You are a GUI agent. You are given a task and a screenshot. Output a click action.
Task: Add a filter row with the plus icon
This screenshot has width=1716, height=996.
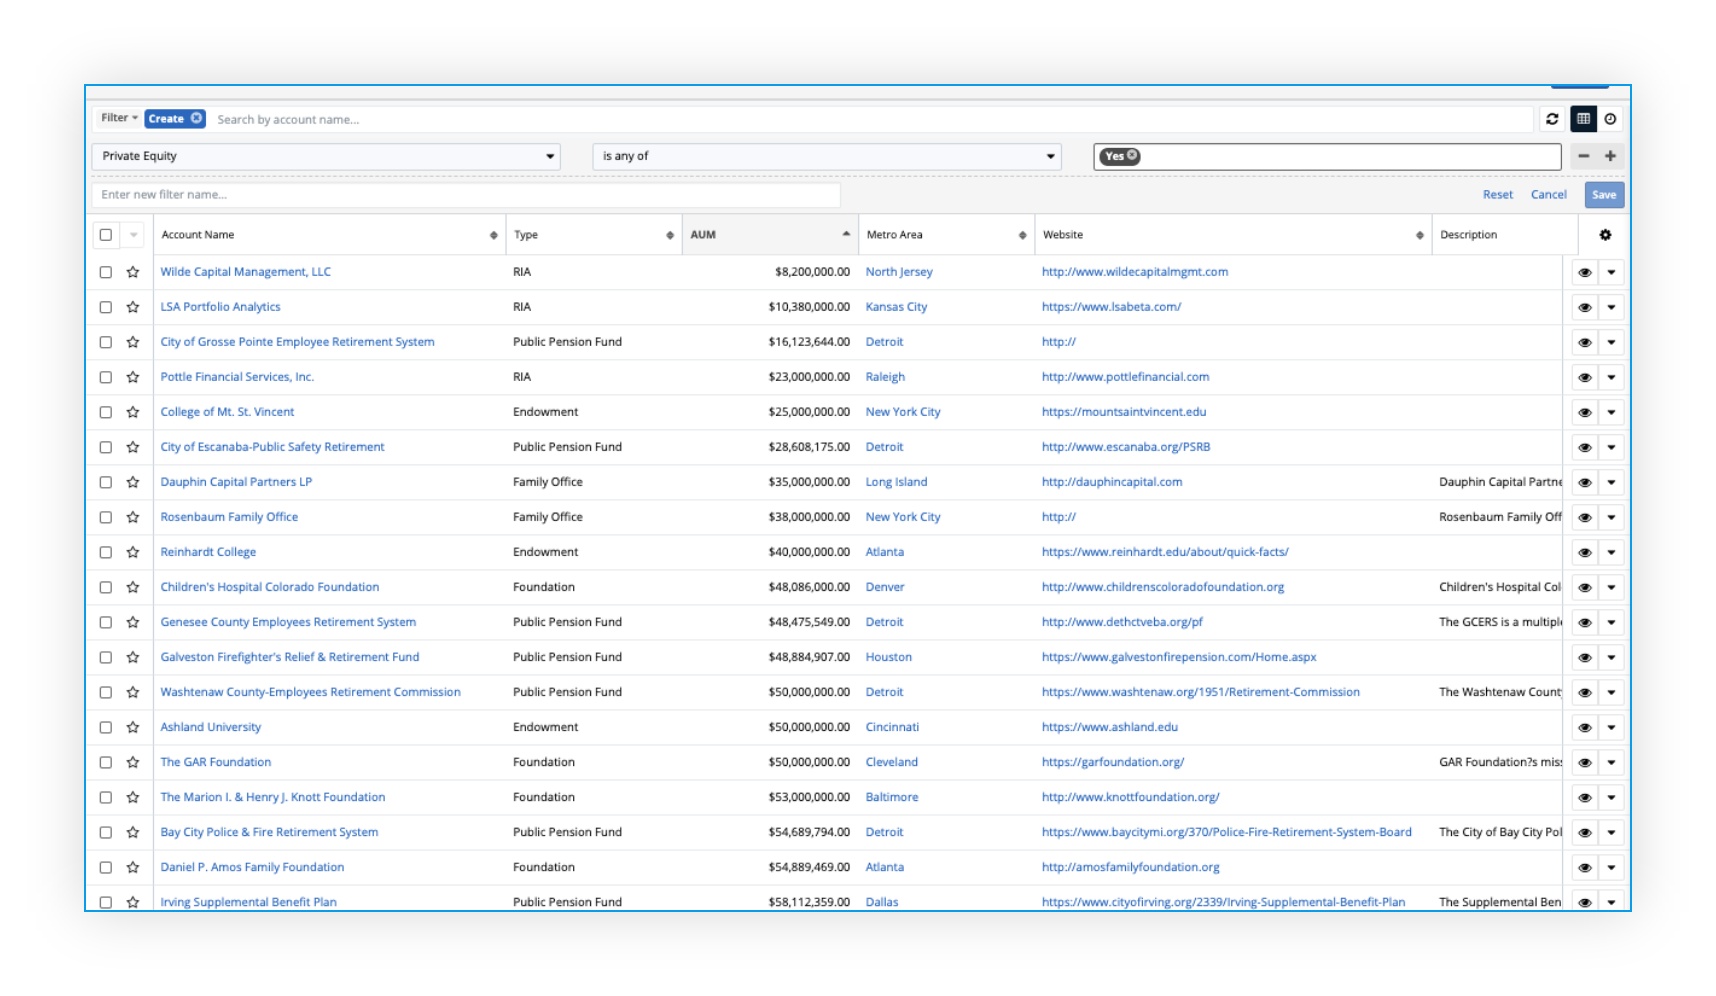point(1610,156)
